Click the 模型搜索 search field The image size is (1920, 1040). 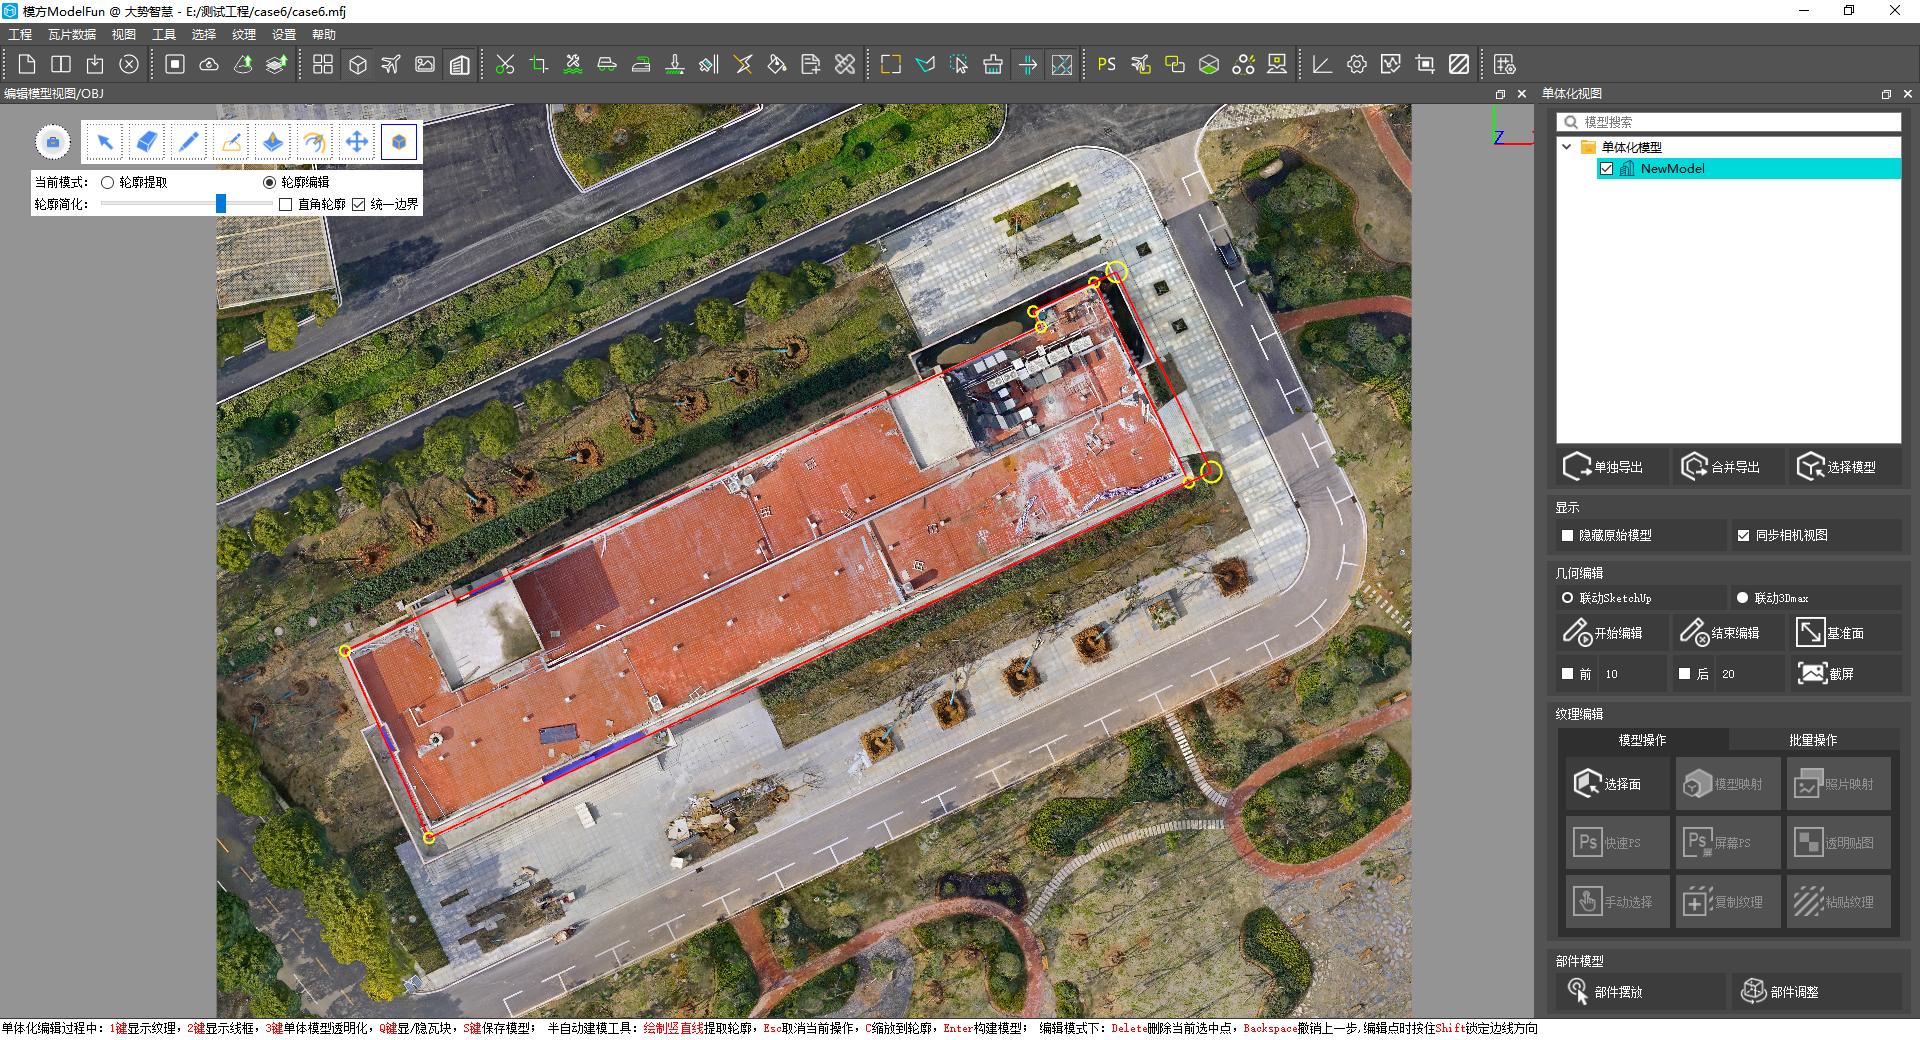click(x=1729, y=122)
